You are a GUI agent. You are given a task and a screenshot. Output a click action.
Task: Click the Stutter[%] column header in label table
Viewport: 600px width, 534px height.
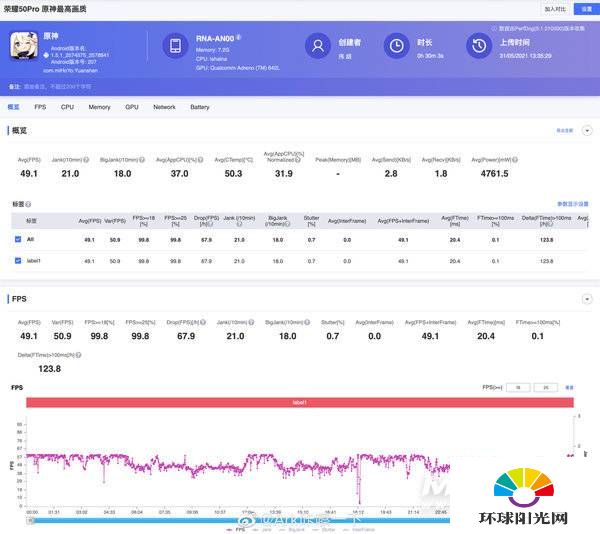pos(311,221)
